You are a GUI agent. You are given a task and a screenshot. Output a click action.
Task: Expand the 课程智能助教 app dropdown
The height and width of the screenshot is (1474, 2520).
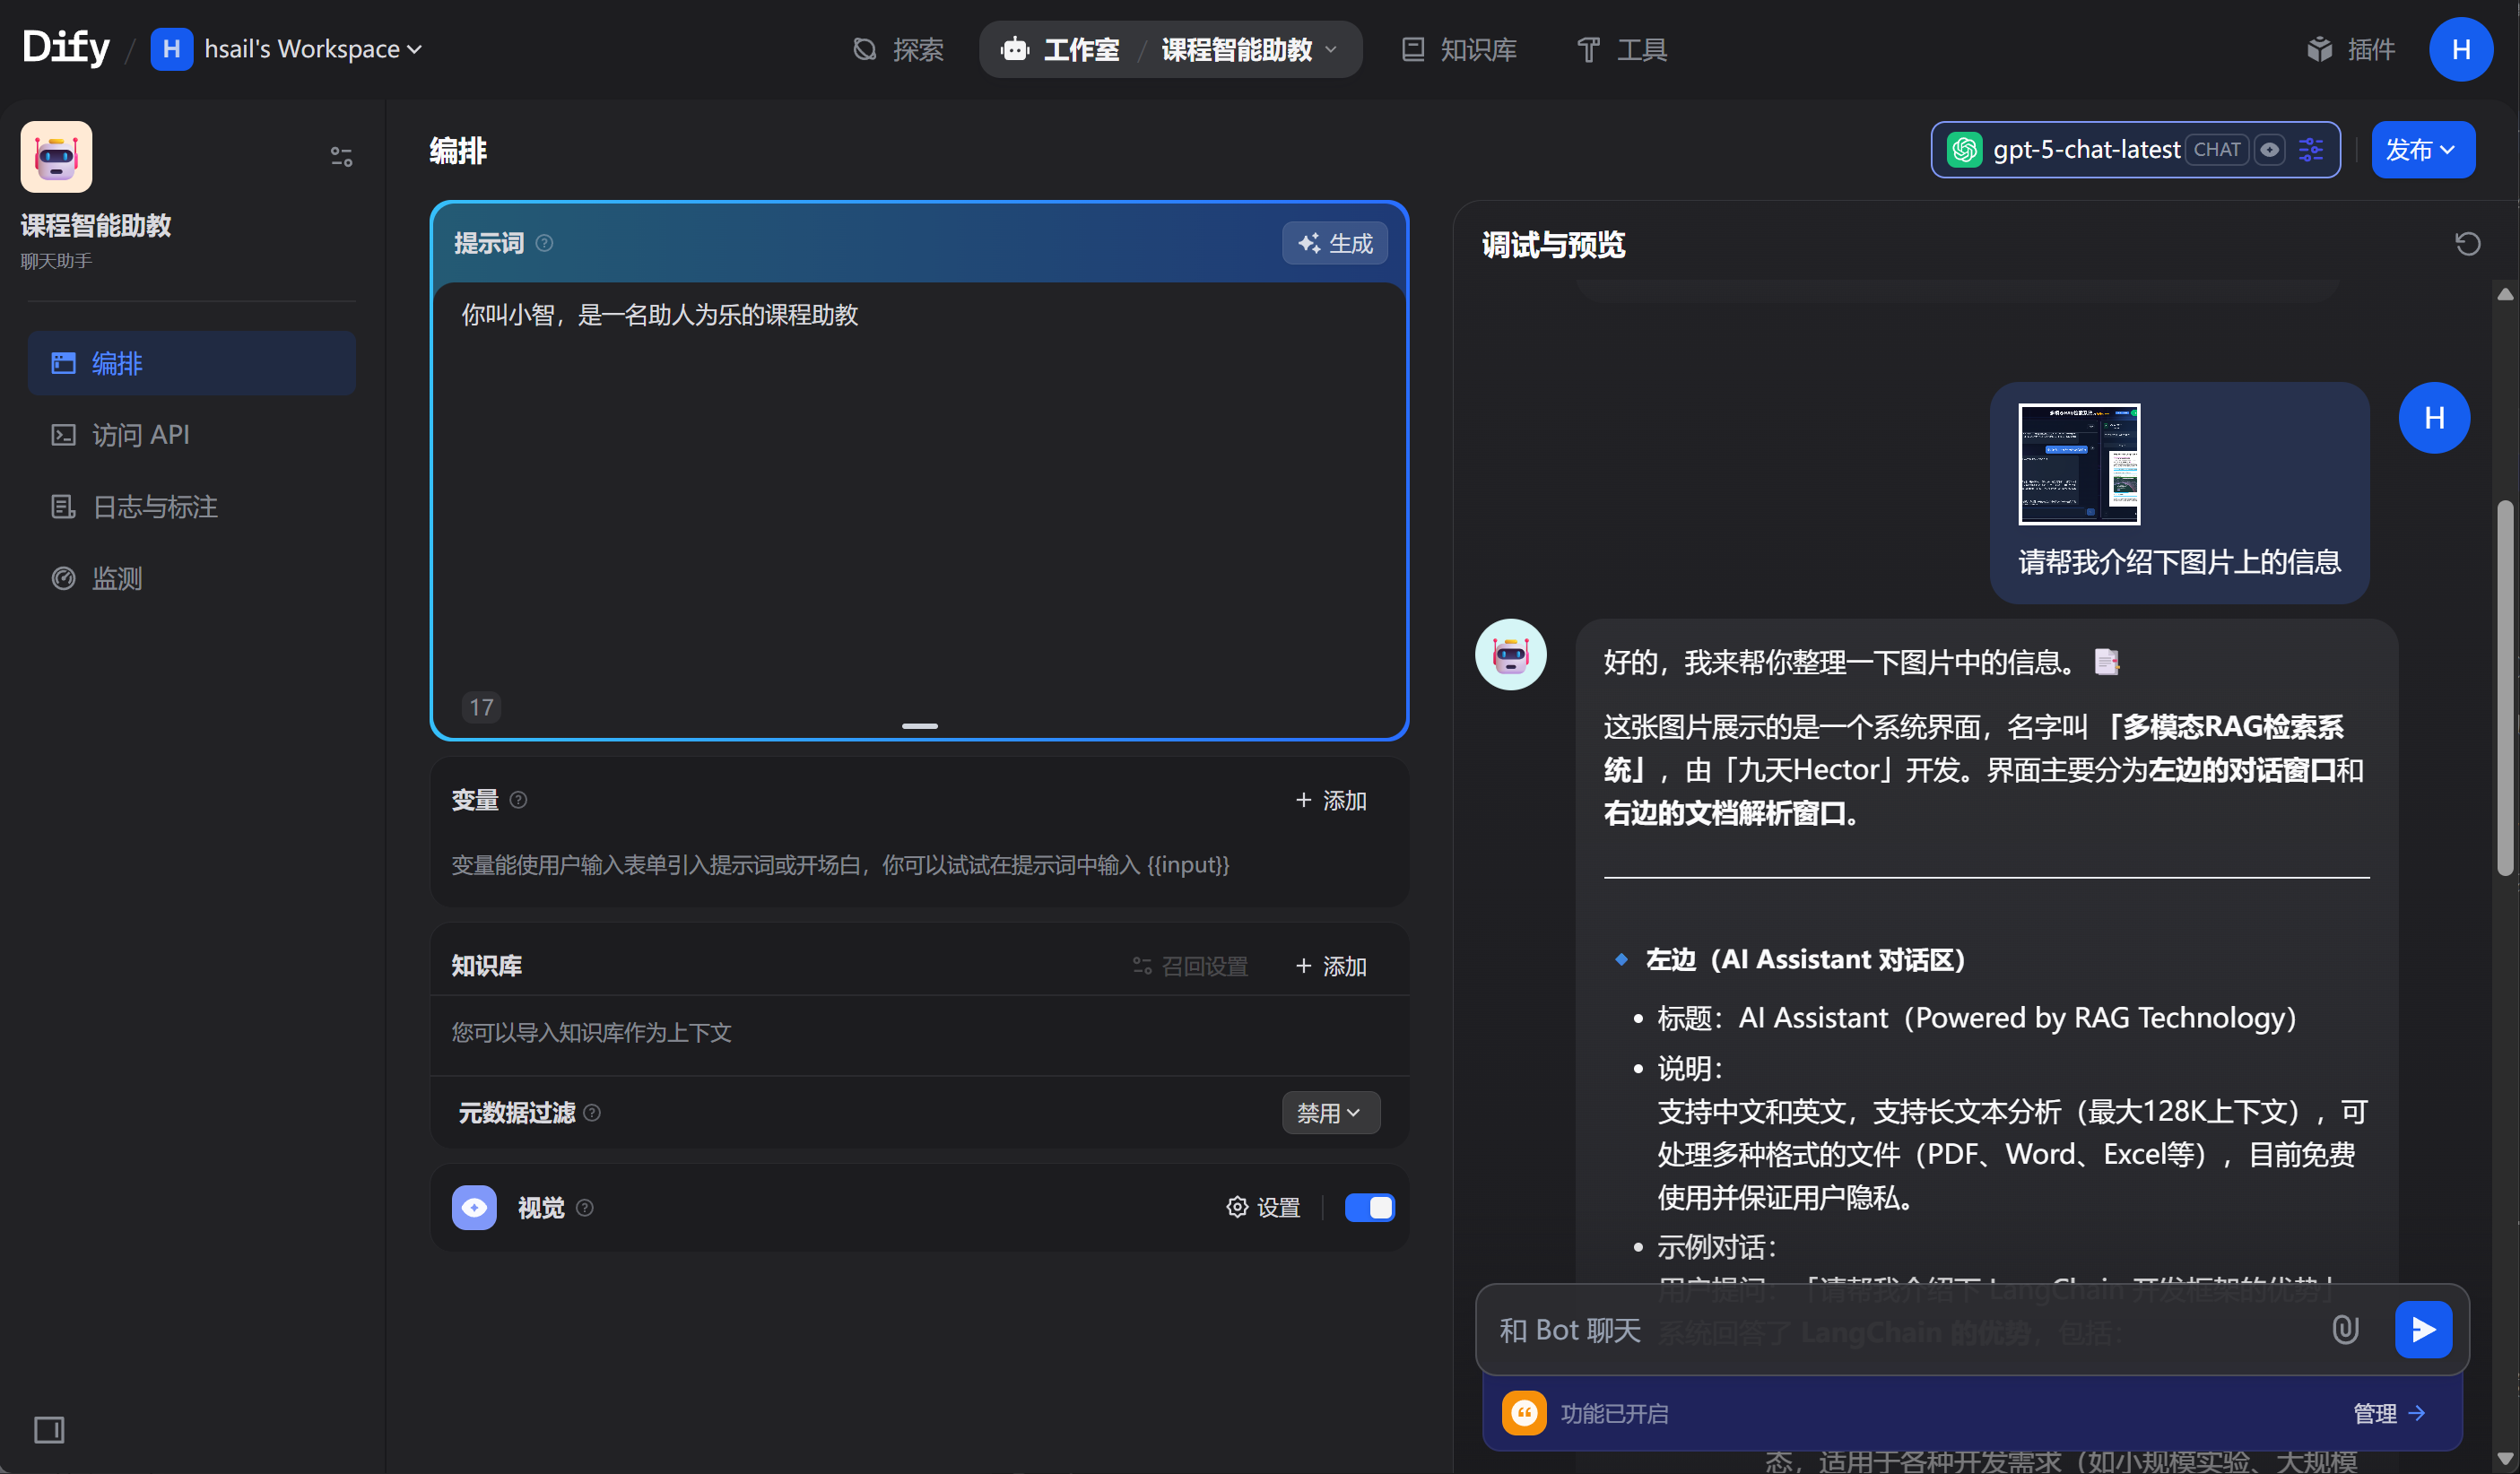tap(1249, 49)
